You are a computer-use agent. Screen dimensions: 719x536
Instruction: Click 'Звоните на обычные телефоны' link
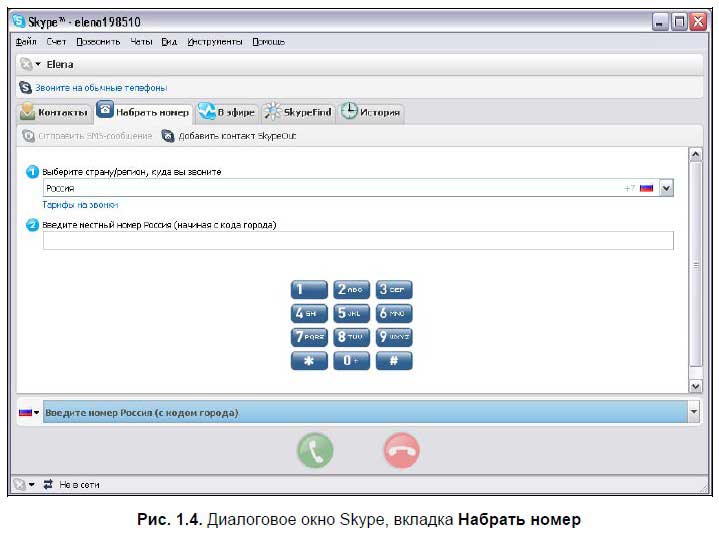point(100,88)
